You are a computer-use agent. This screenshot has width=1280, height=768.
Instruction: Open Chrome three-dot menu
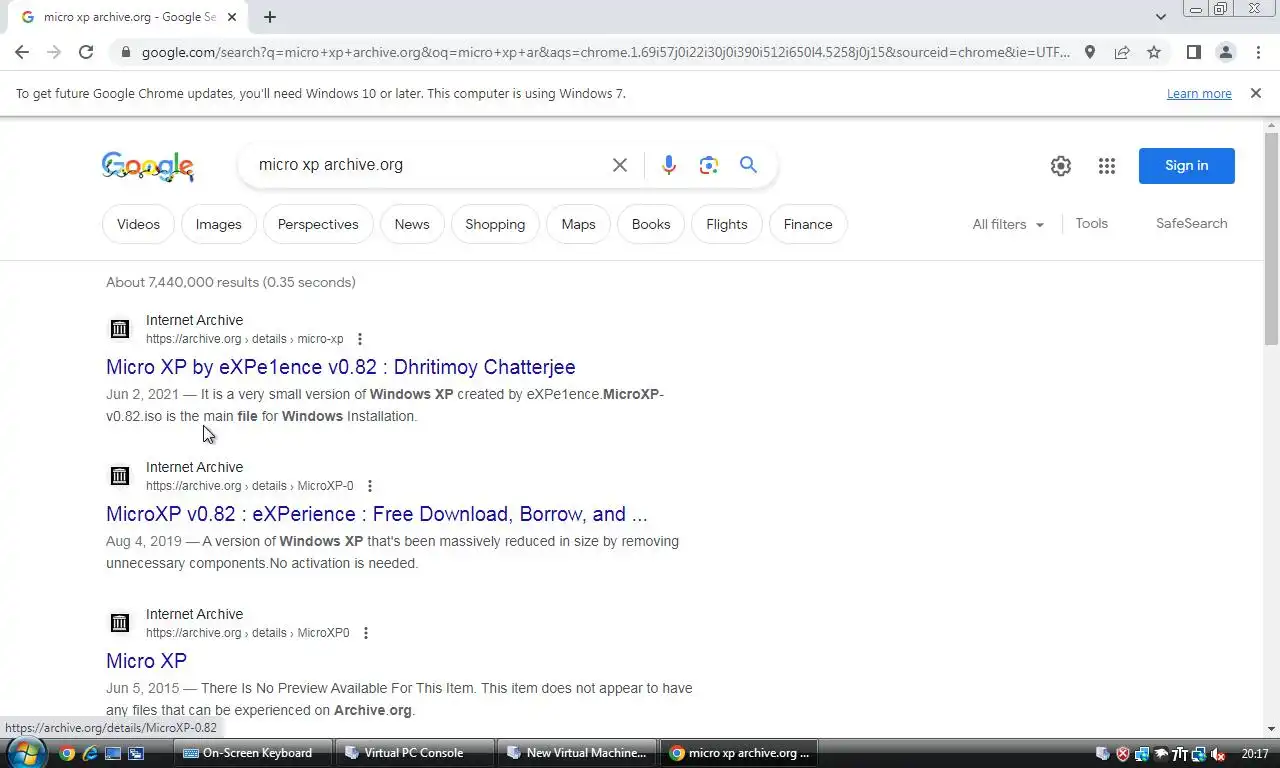coord(1258,52)
